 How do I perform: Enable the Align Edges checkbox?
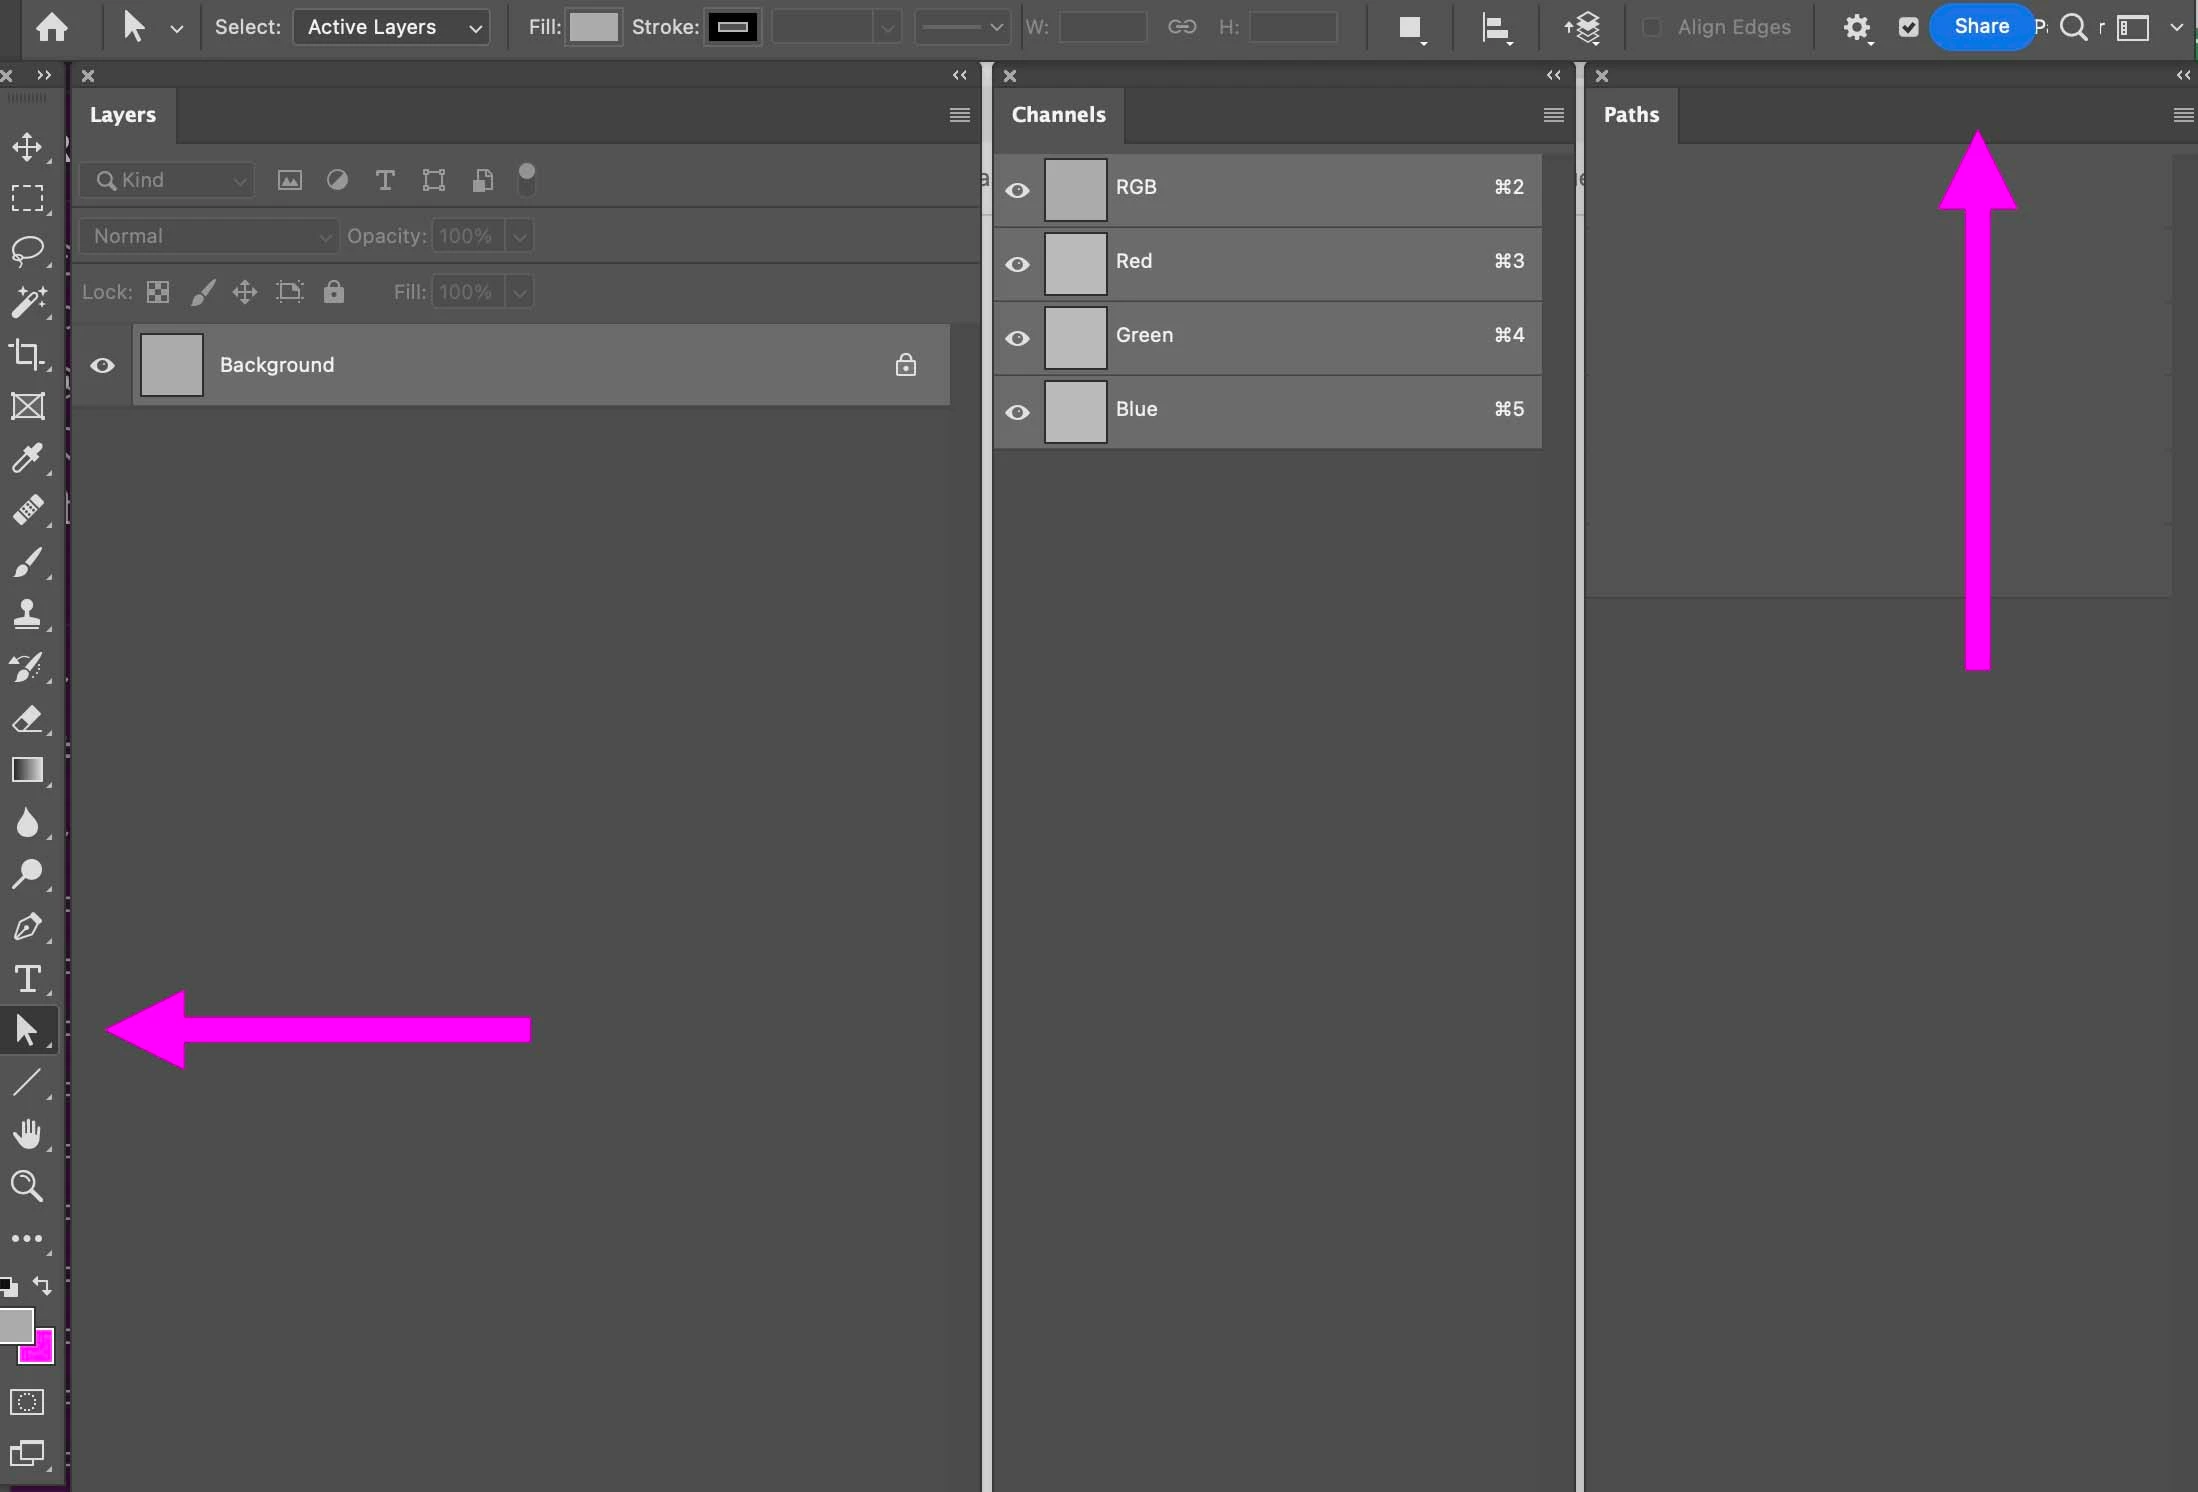[x=1652, y=27]
